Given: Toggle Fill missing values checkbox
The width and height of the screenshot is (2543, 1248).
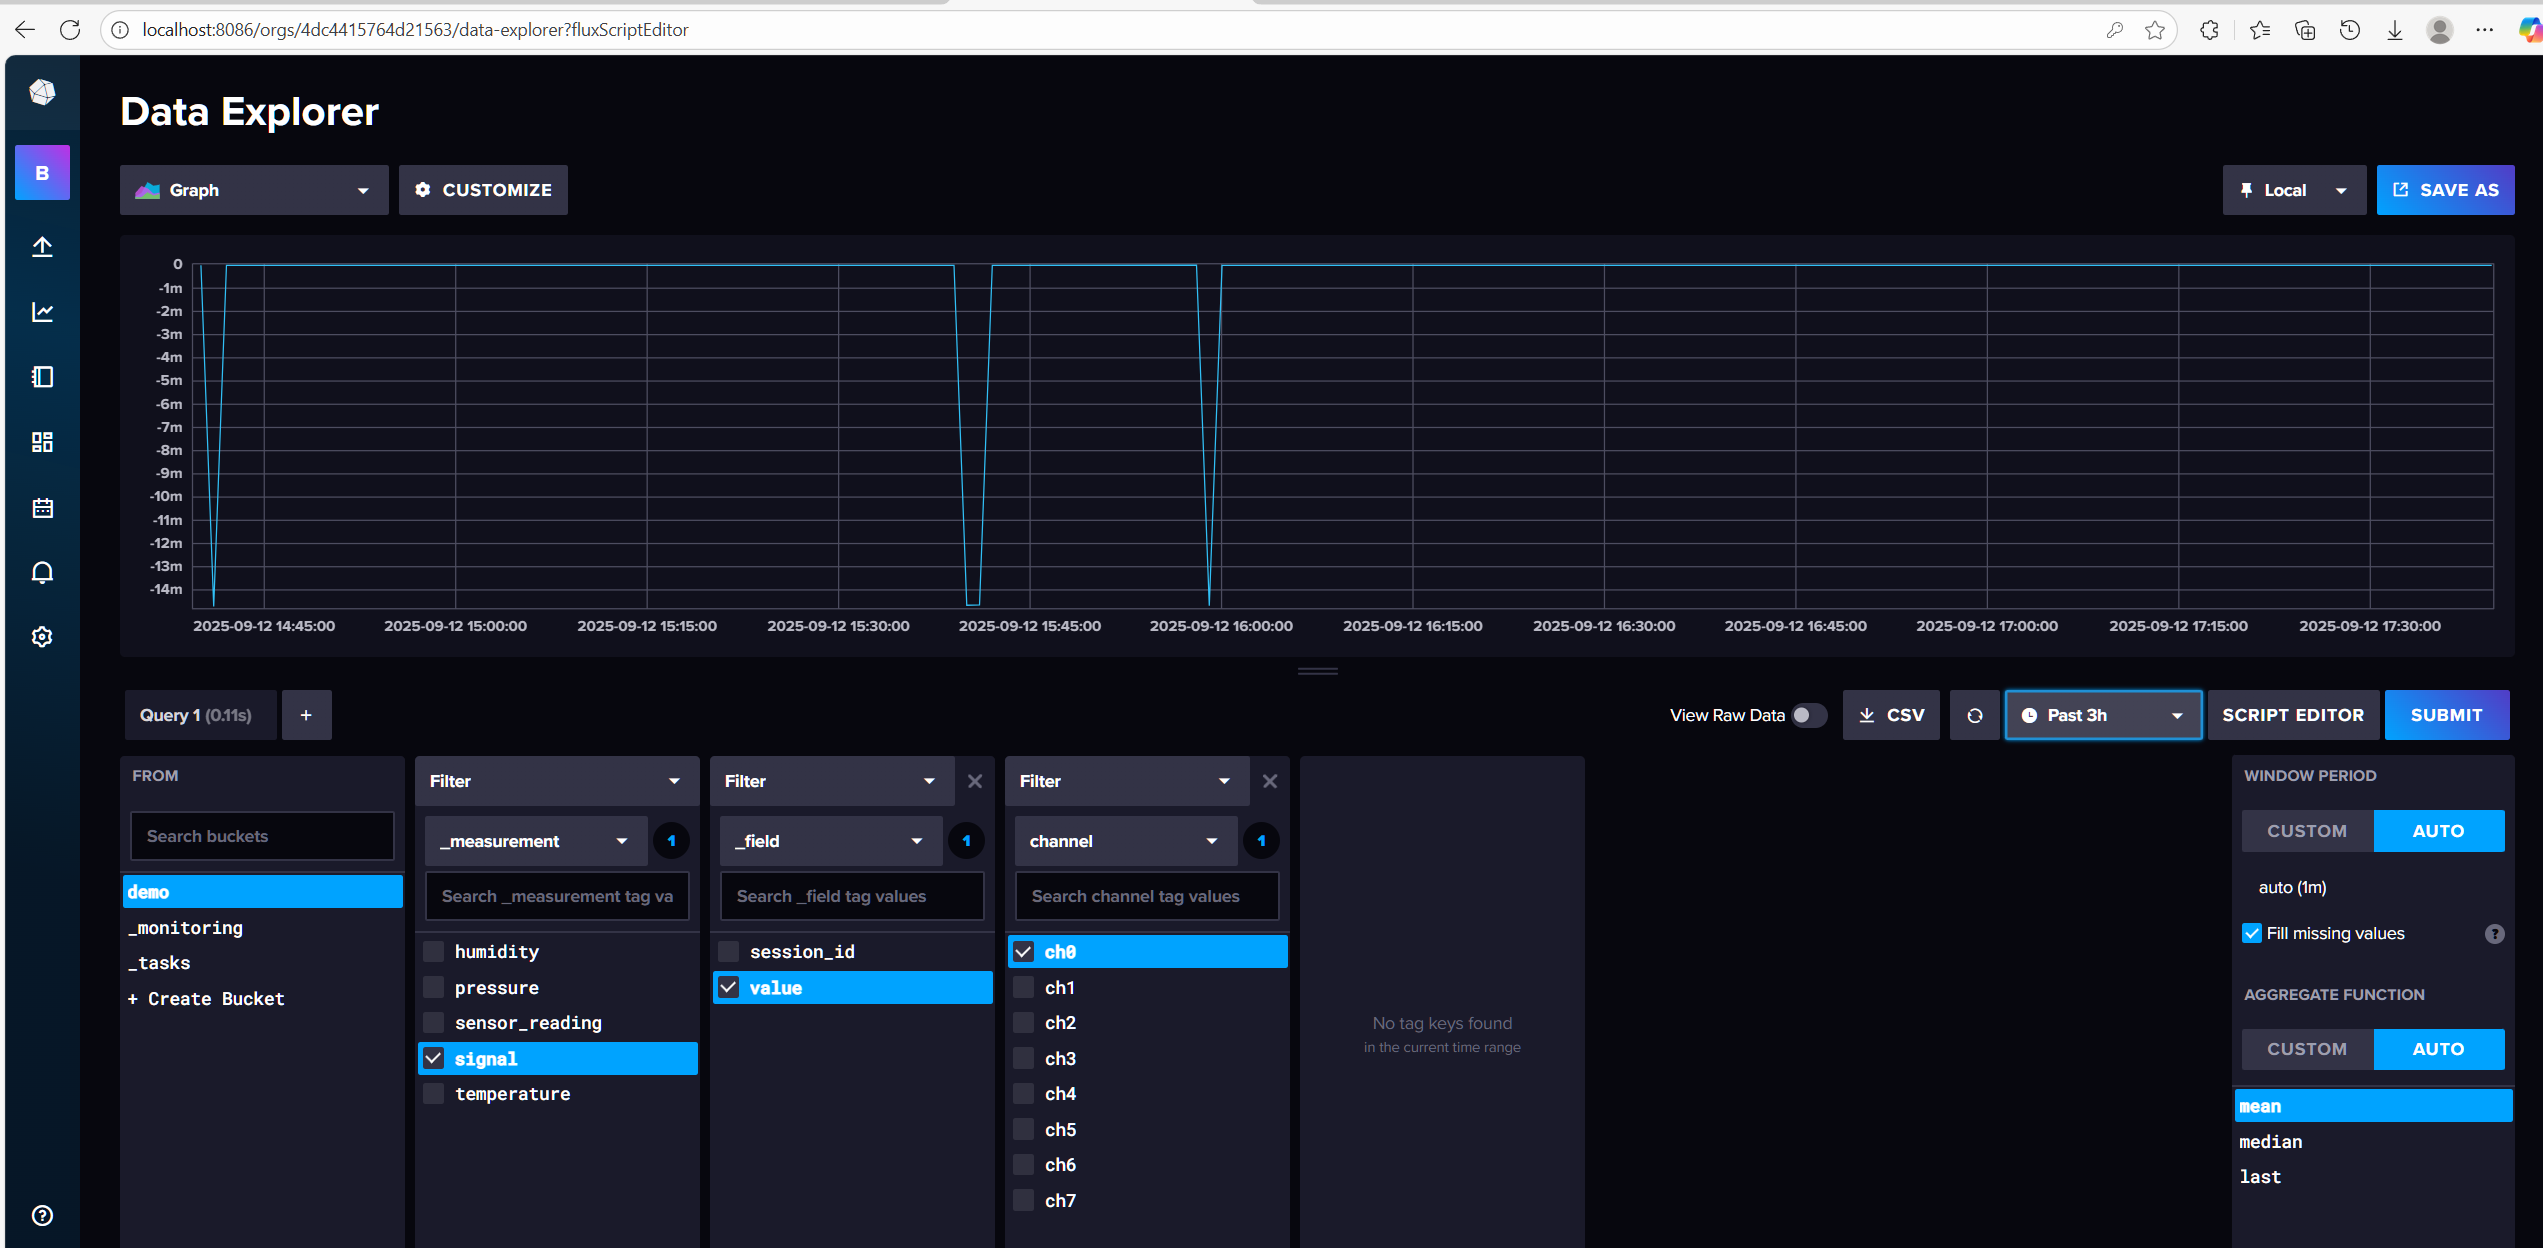Looking at the screenshot, I should 2252,933.
